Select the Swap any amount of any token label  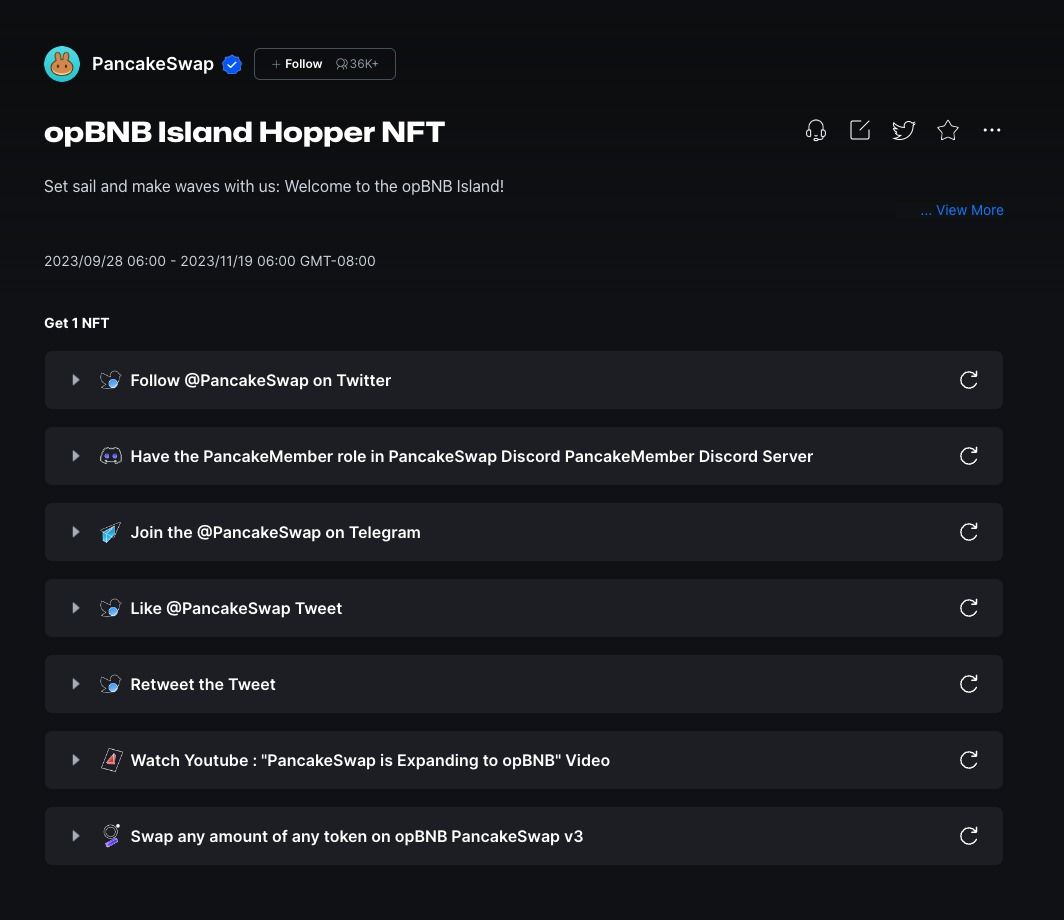click(357, 836)
